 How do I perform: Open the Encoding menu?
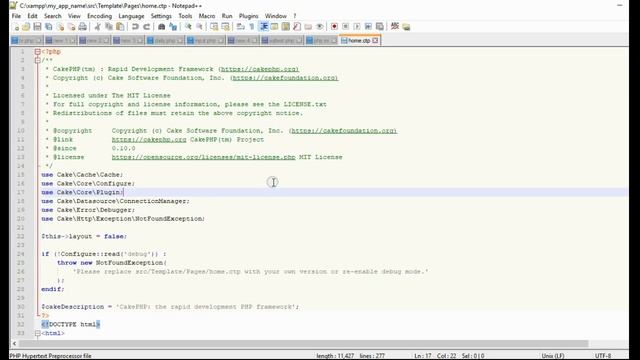point(99,16)
